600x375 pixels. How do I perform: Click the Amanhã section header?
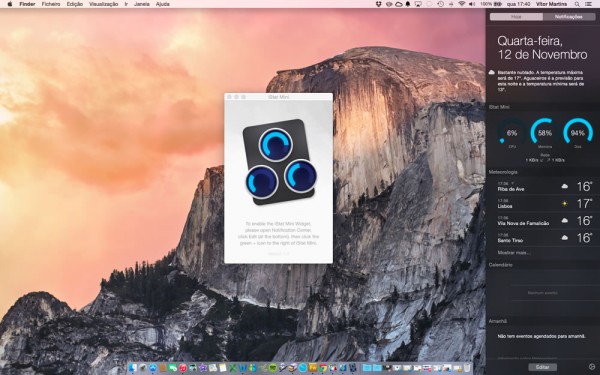[x=497, y=321]
